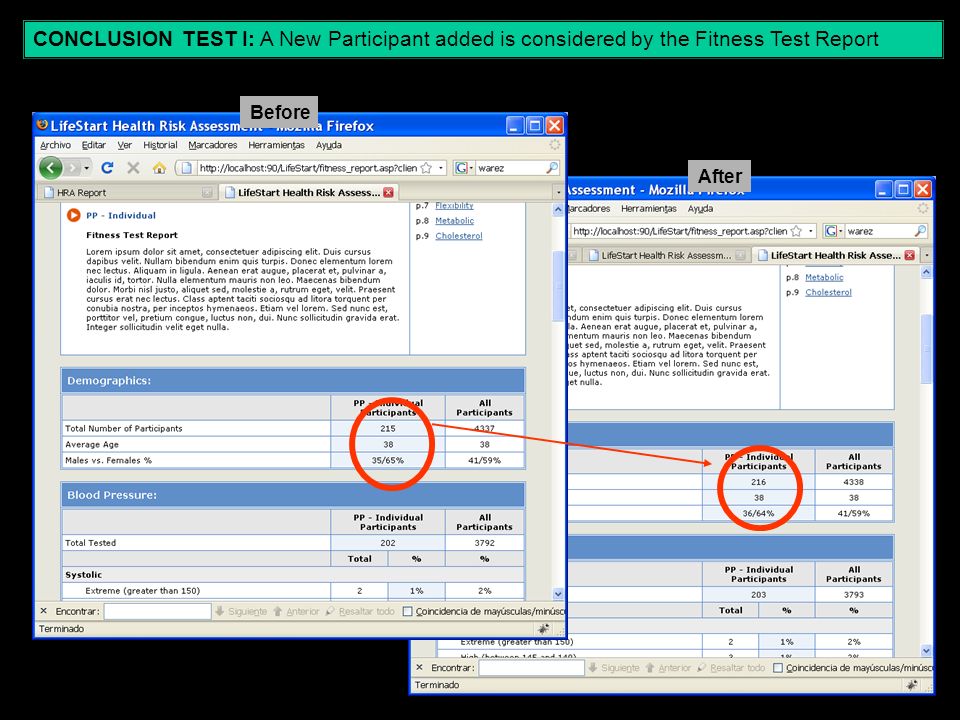Click Stop loading X in Before window
Screen dimensions: 960x720
coord(133,168)
